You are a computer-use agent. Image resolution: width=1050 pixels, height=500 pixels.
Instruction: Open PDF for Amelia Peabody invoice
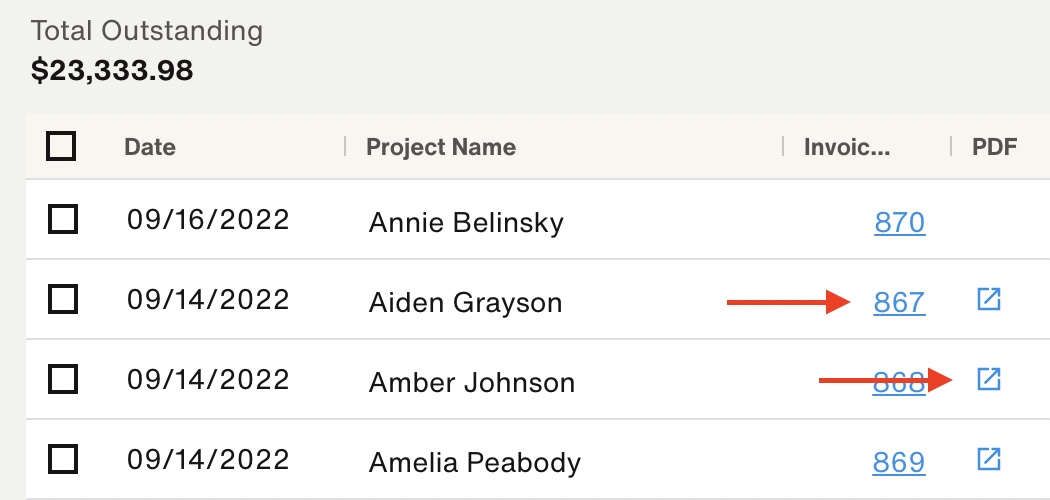[988, 459]
